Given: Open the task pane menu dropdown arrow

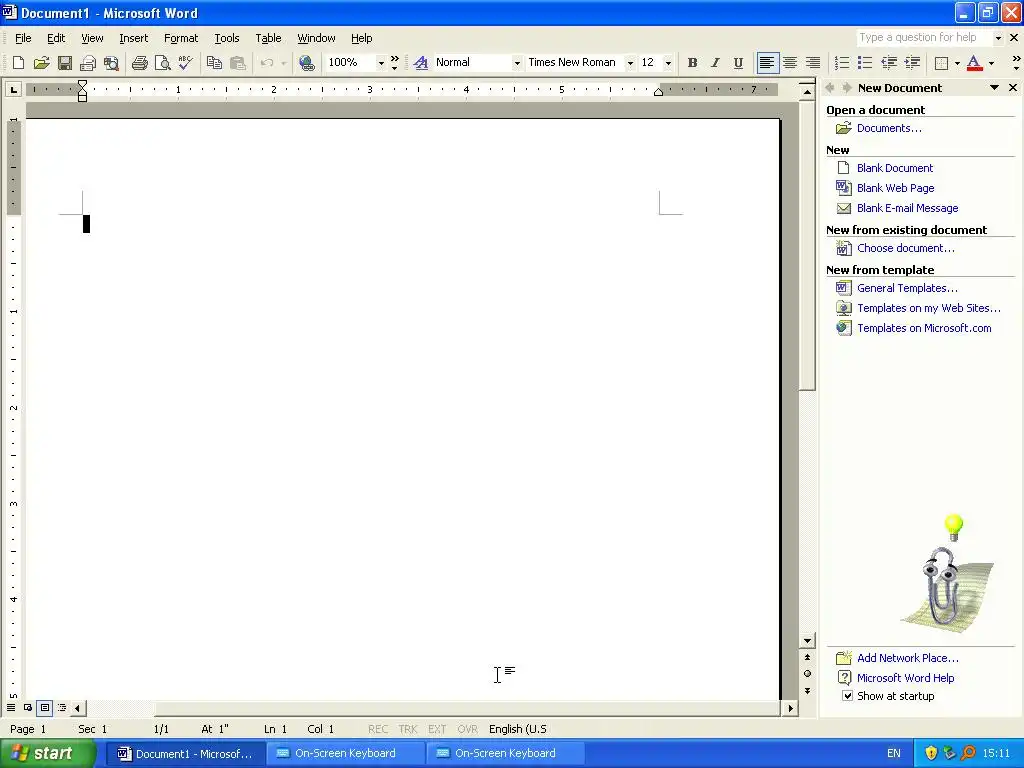Looking at the screenshot, I should pyautogui.click(x=994, y=88).
